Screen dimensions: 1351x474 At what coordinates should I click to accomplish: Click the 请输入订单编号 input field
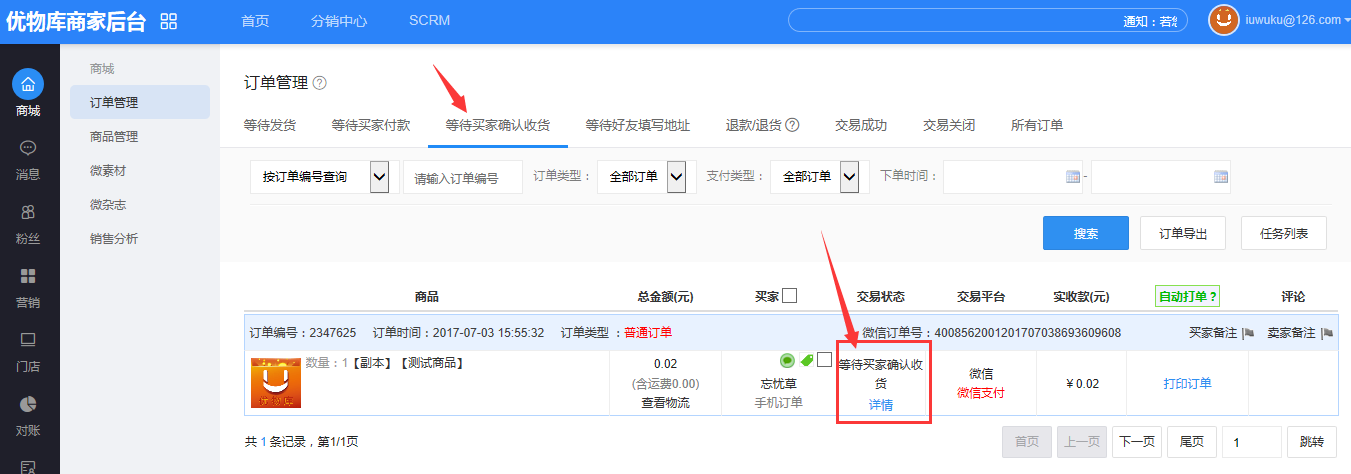pos(463,177)
